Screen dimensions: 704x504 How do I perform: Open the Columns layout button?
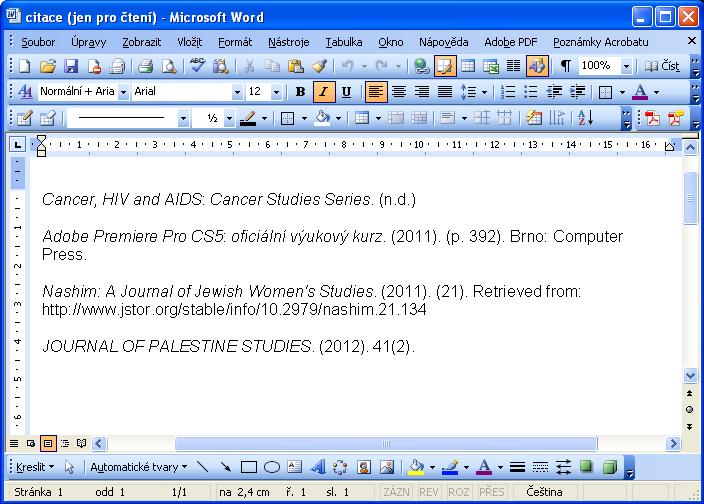coord(514,66)
